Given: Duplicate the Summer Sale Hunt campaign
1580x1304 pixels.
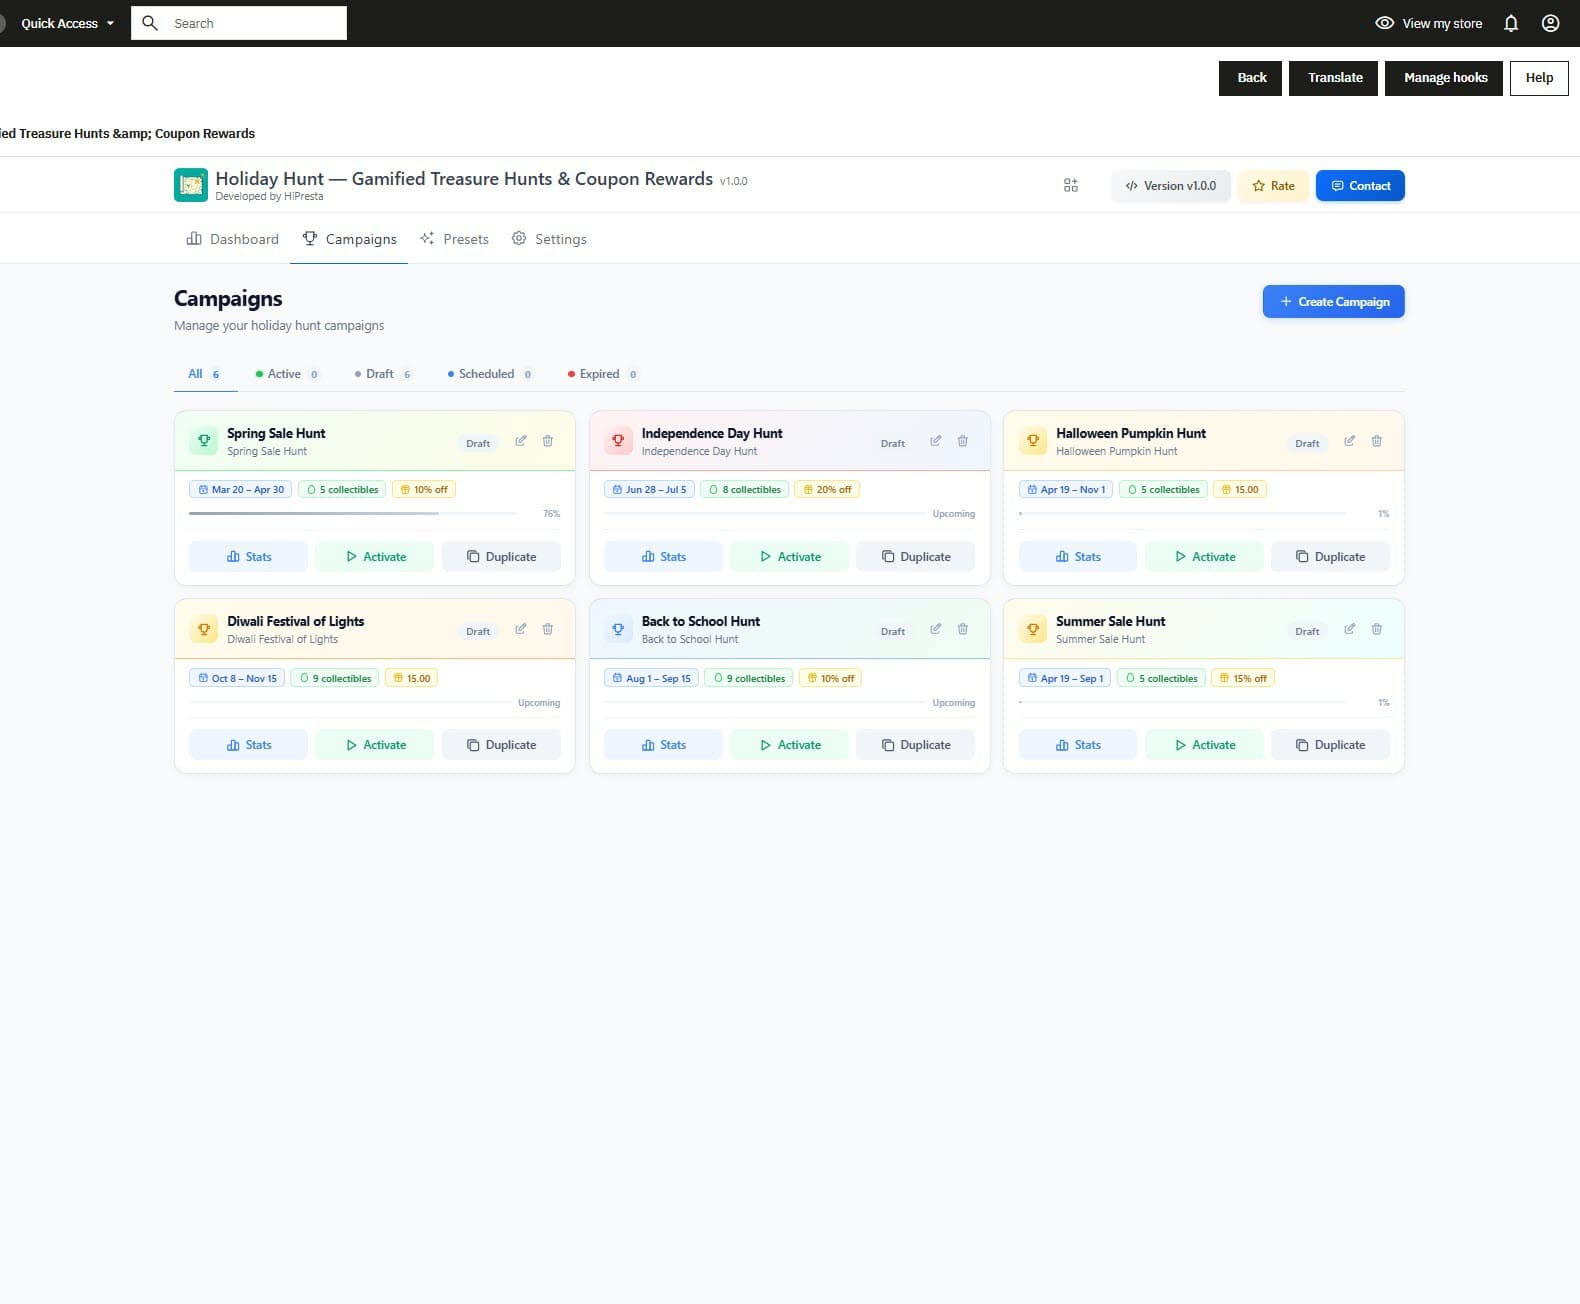Looking at the screenshot, I should (x=1330, y=745).
